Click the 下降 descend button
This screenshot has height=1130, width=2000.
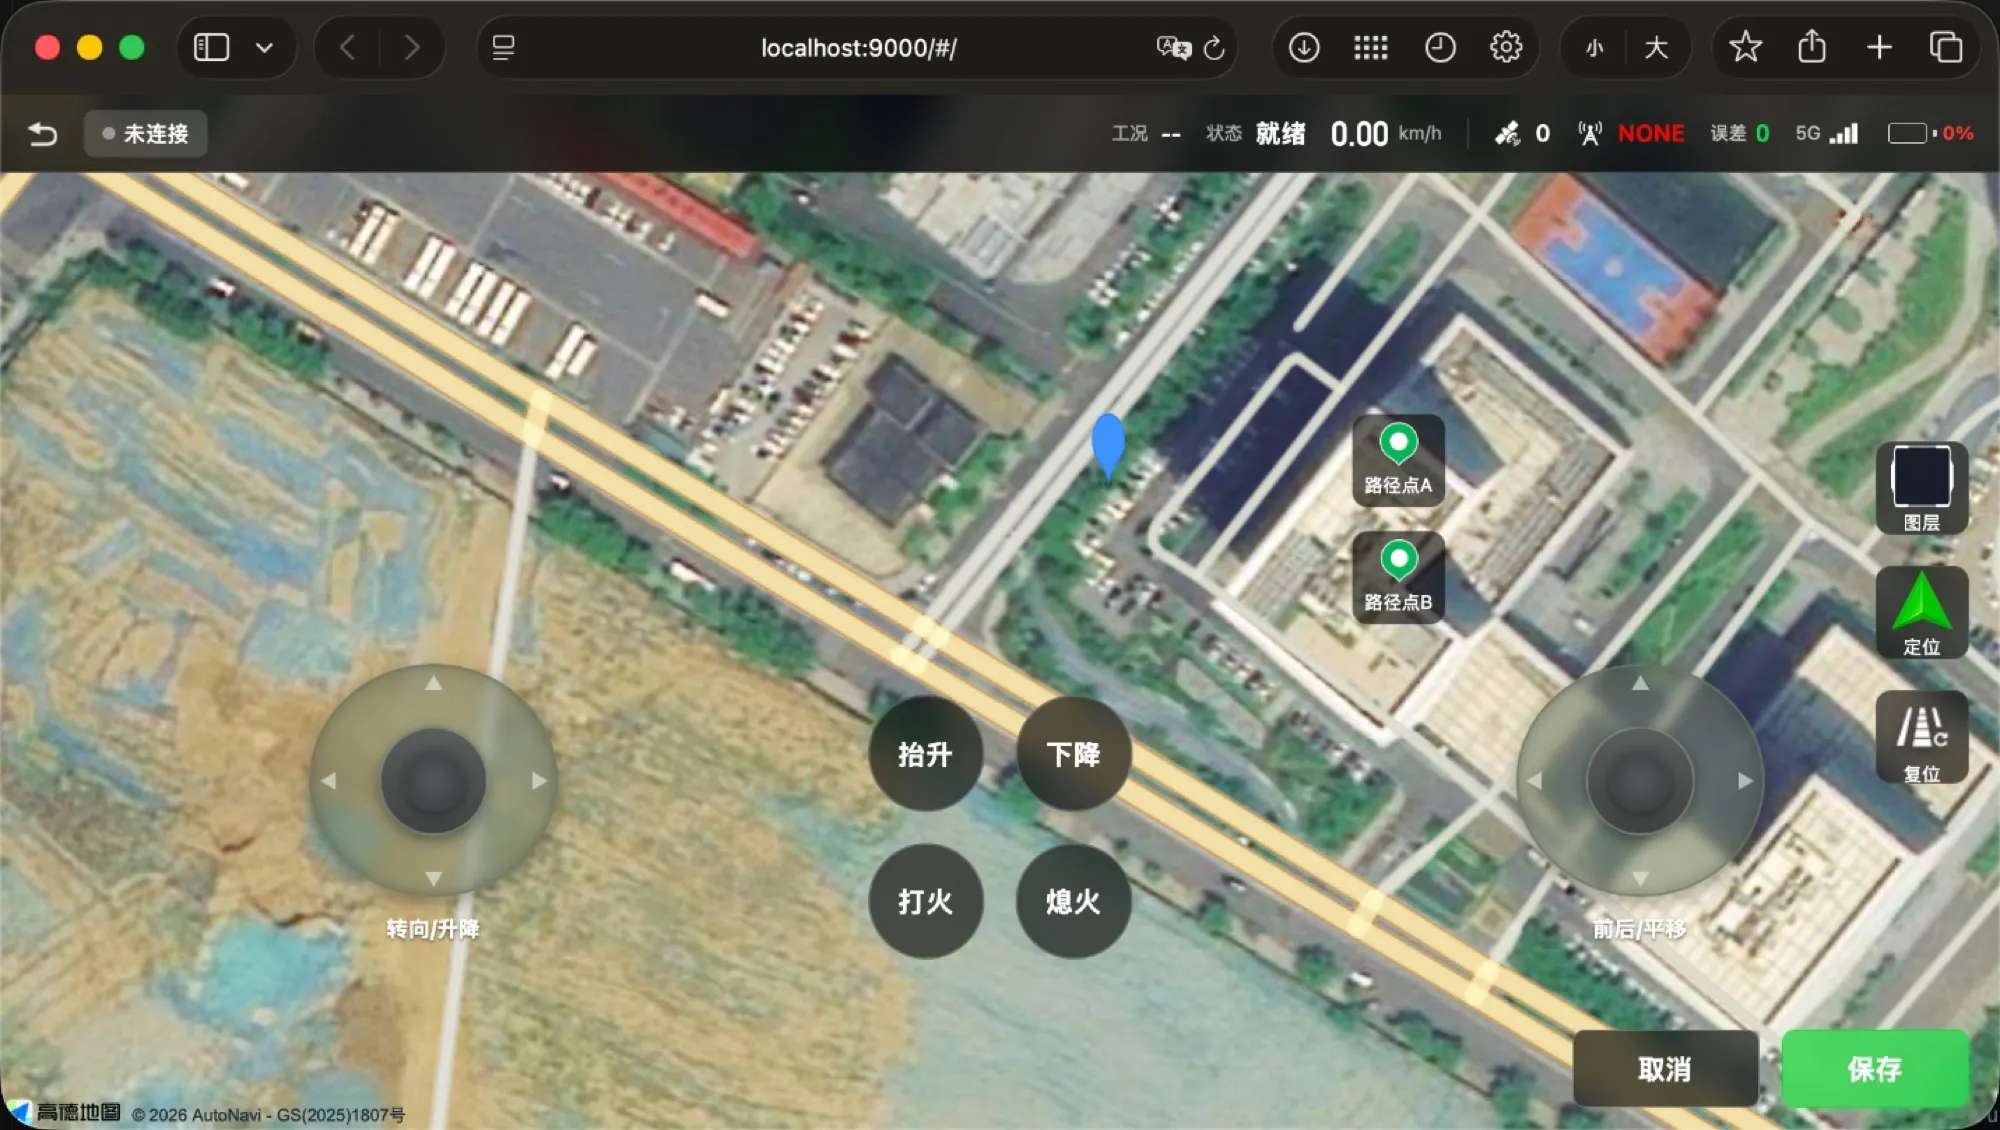(1073, 754)
